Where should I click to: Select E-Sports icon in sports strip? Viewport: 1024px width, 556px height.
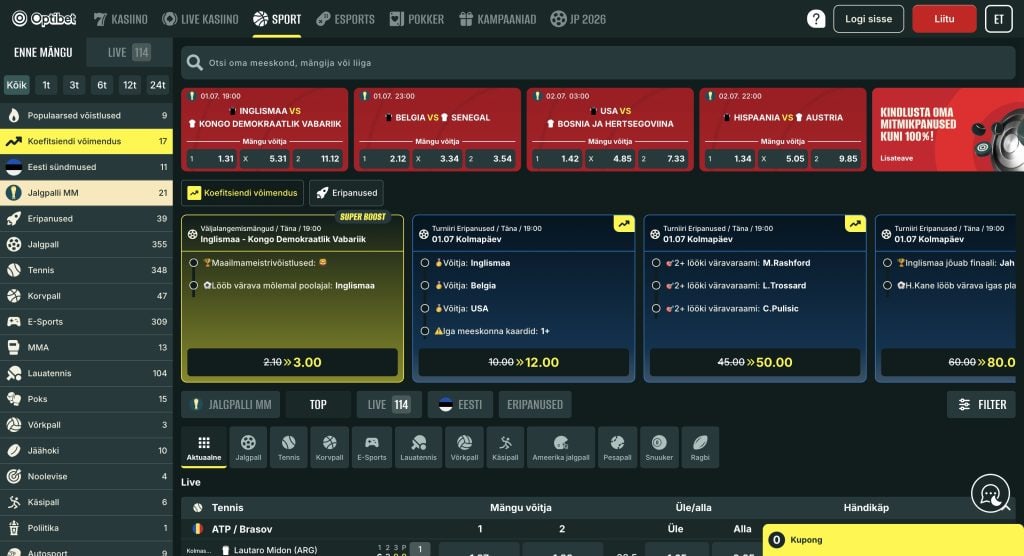click(372, 448)
